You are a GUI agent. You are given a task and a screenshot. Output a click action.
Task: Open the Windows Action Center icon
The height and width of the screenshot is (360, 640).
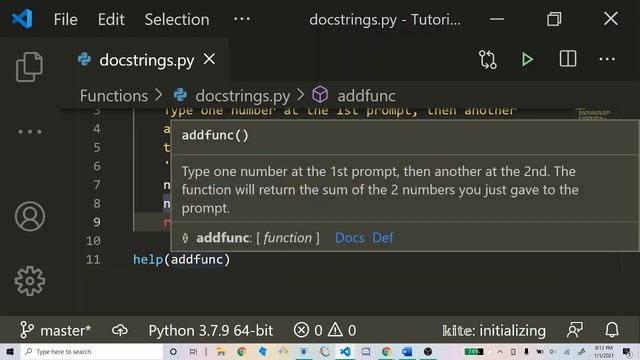coord(627,351)
